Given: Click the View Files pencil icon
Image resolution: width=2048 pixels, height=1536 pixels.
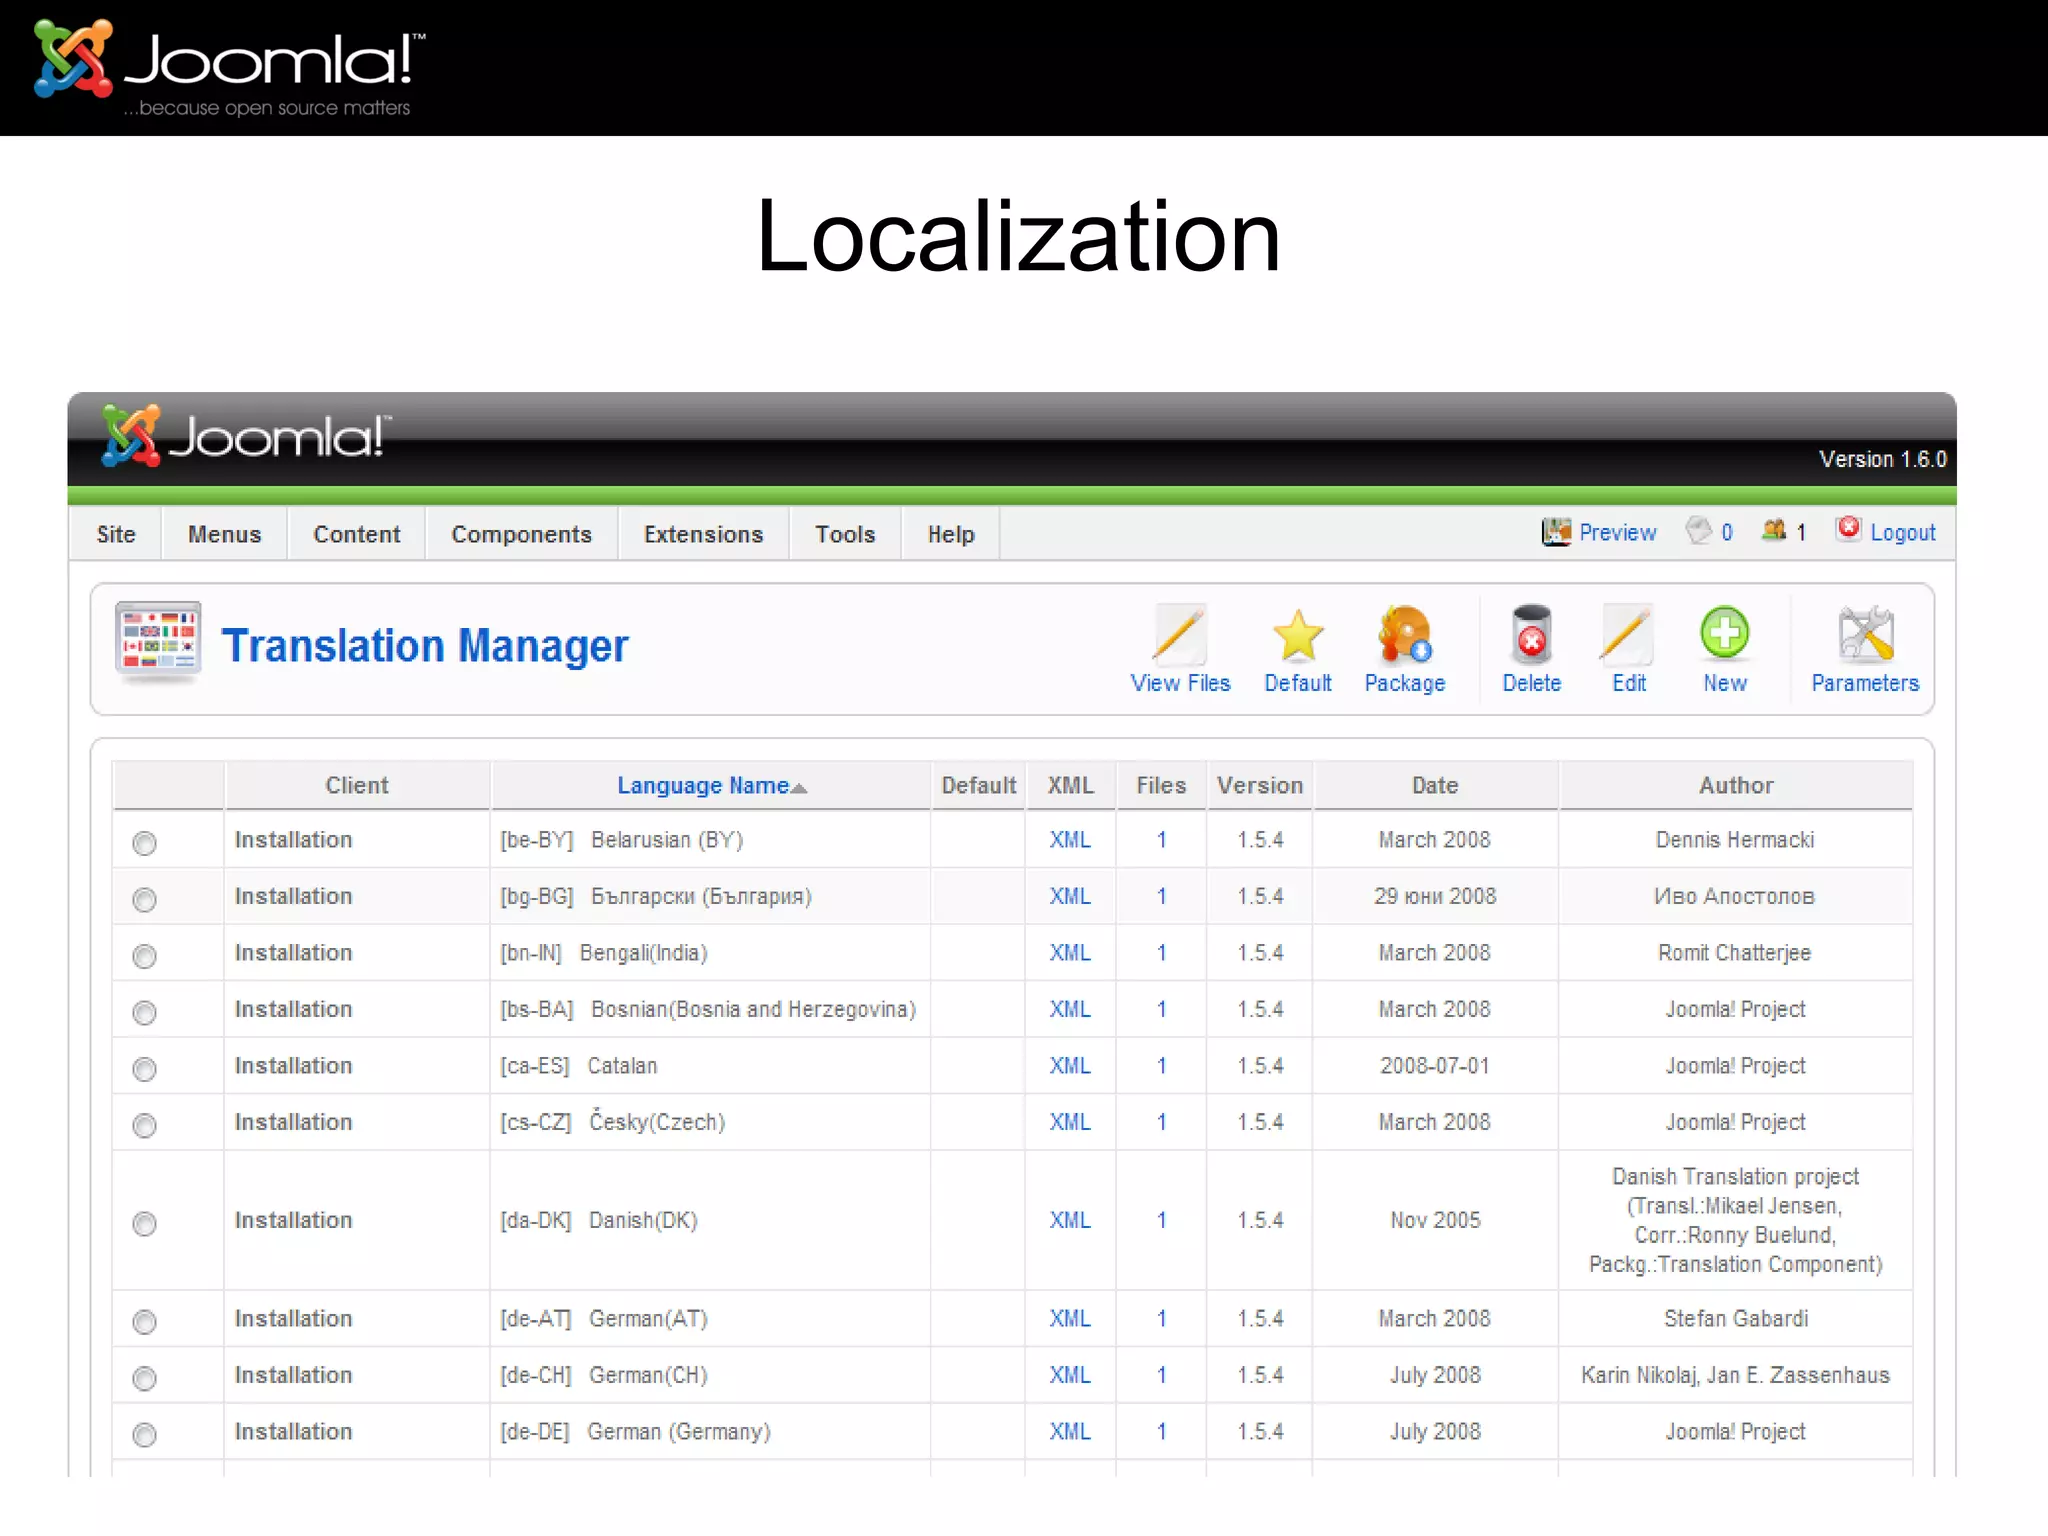Looking at the screenshot, I should coord(1179,634).
